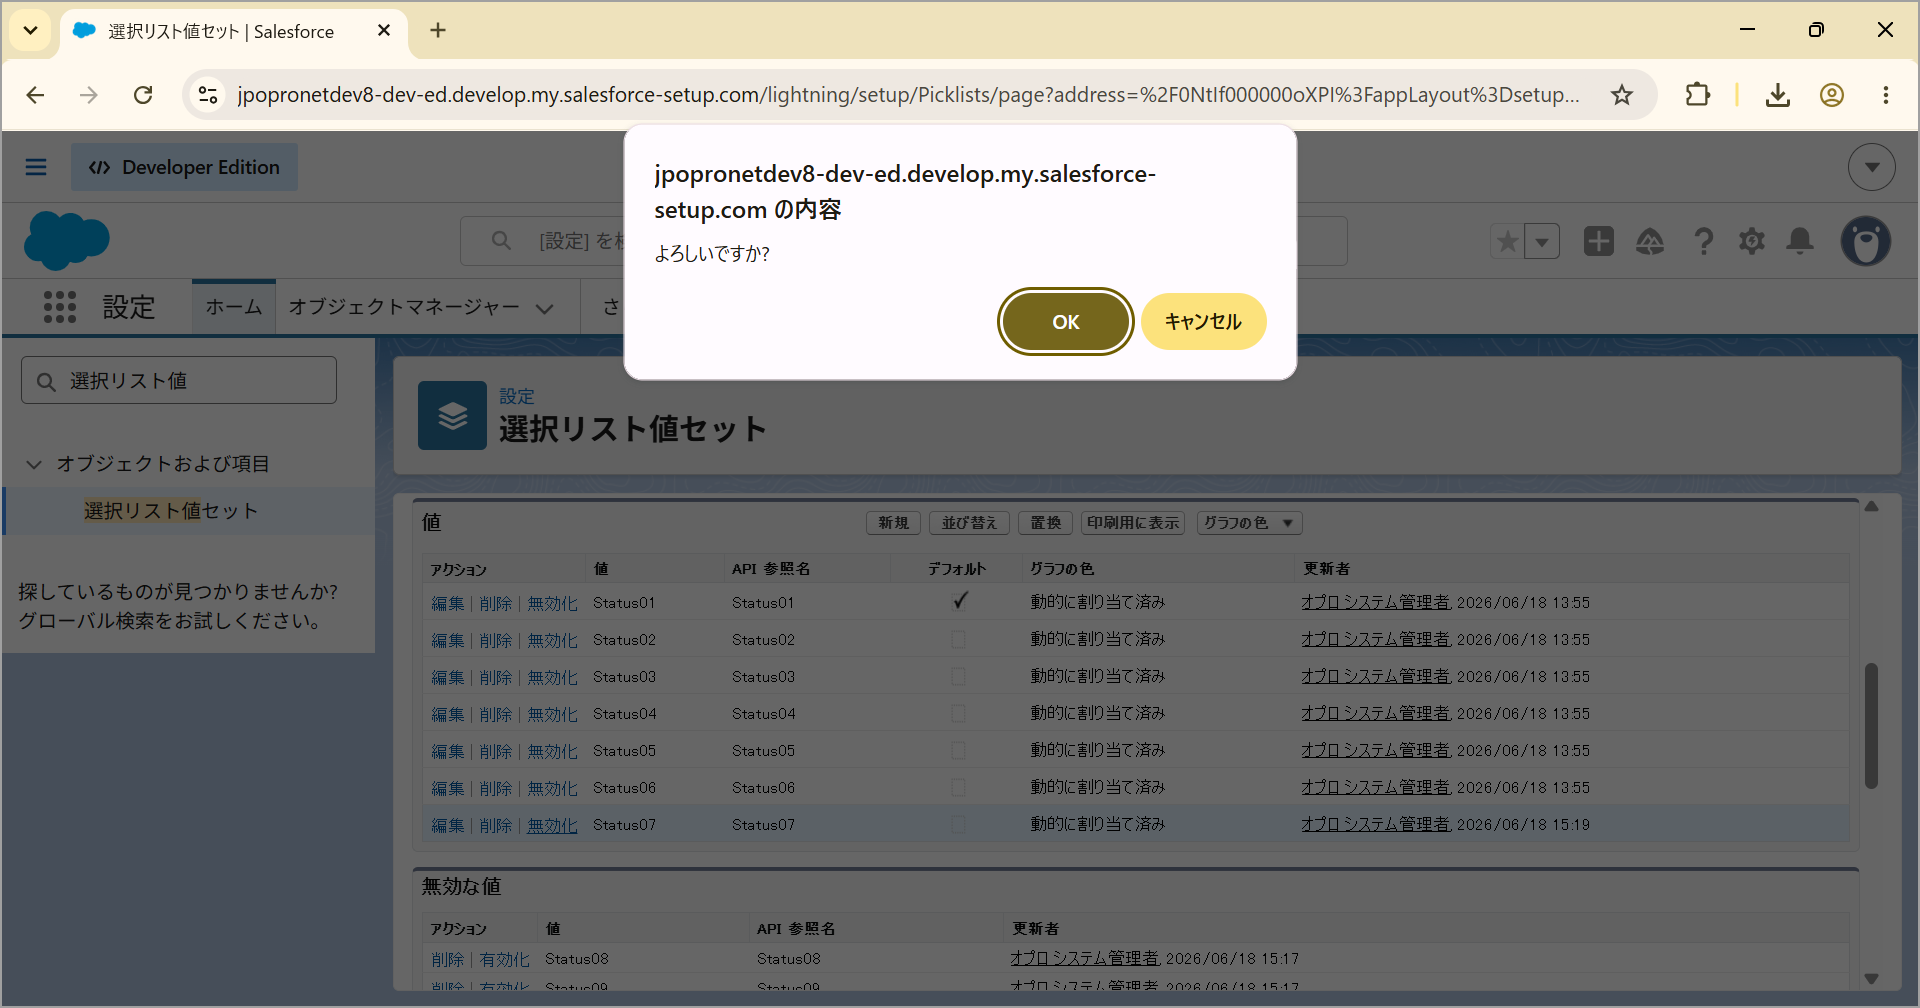The image size is (1920, 1008).
Task: Click the address bar URL
Action: [908, 95]
